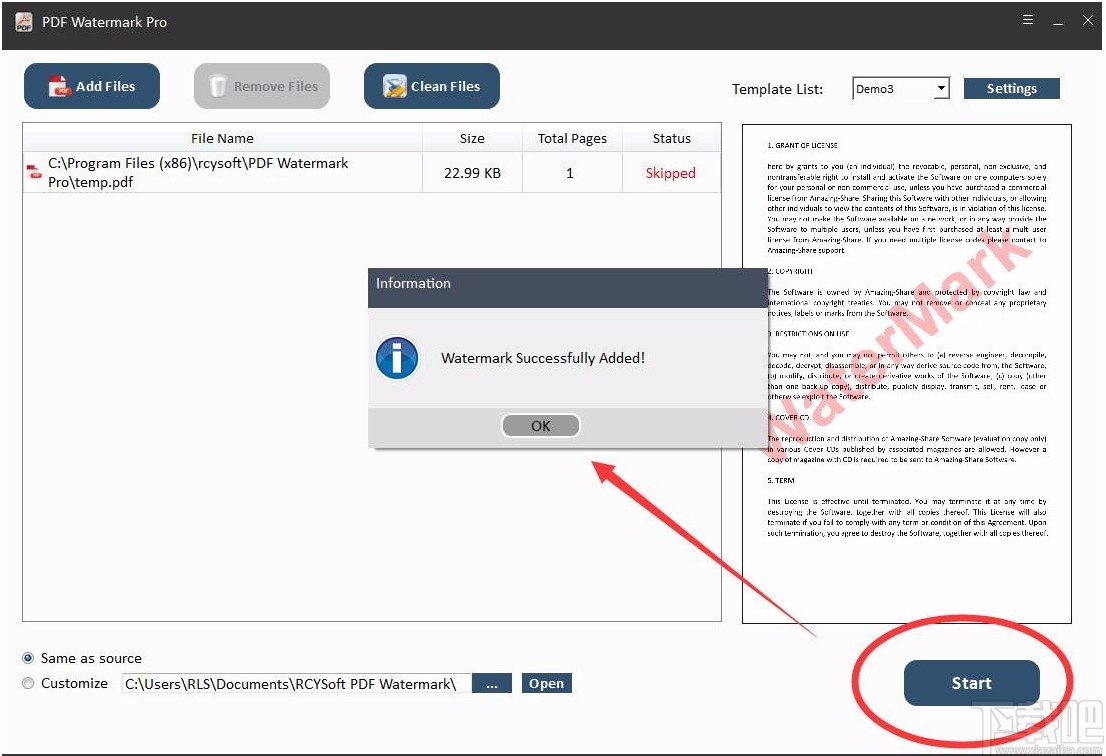
Task: Click the Information dialog title bar
Action: [568, 287]
